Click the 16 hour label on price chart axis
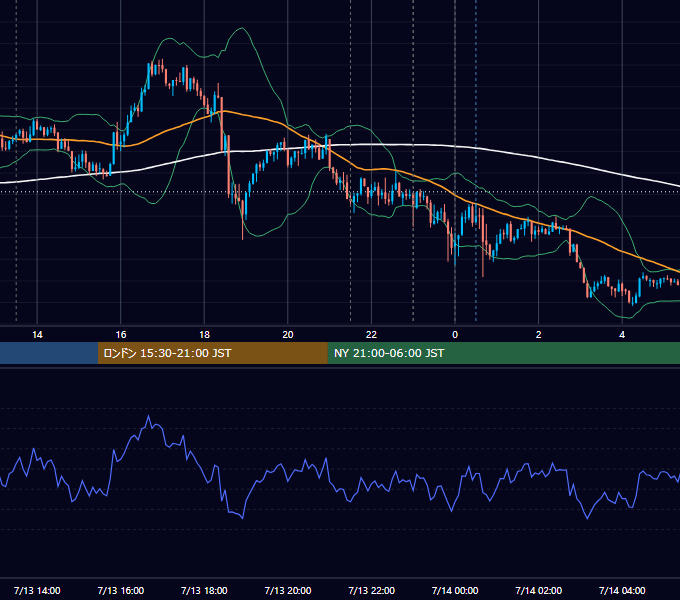Screen dimensions: 680x600 click(x=121, y=335)
